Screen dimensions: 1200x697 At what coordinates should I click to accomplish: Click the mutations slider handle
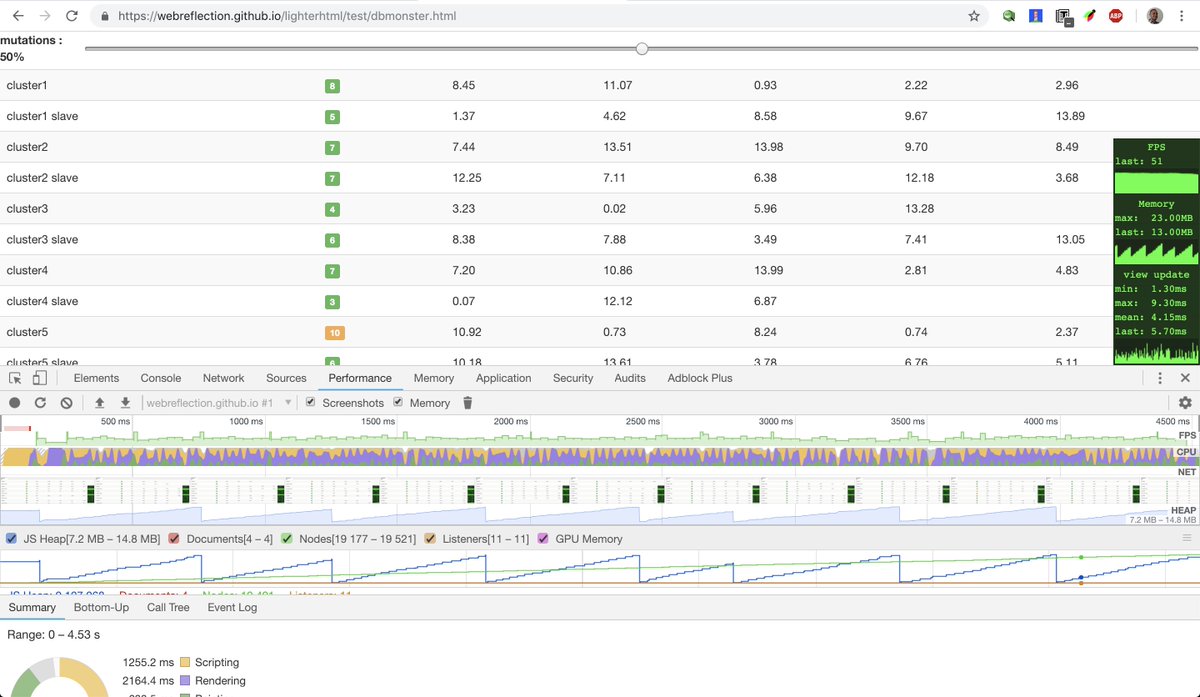coord(642,48)
